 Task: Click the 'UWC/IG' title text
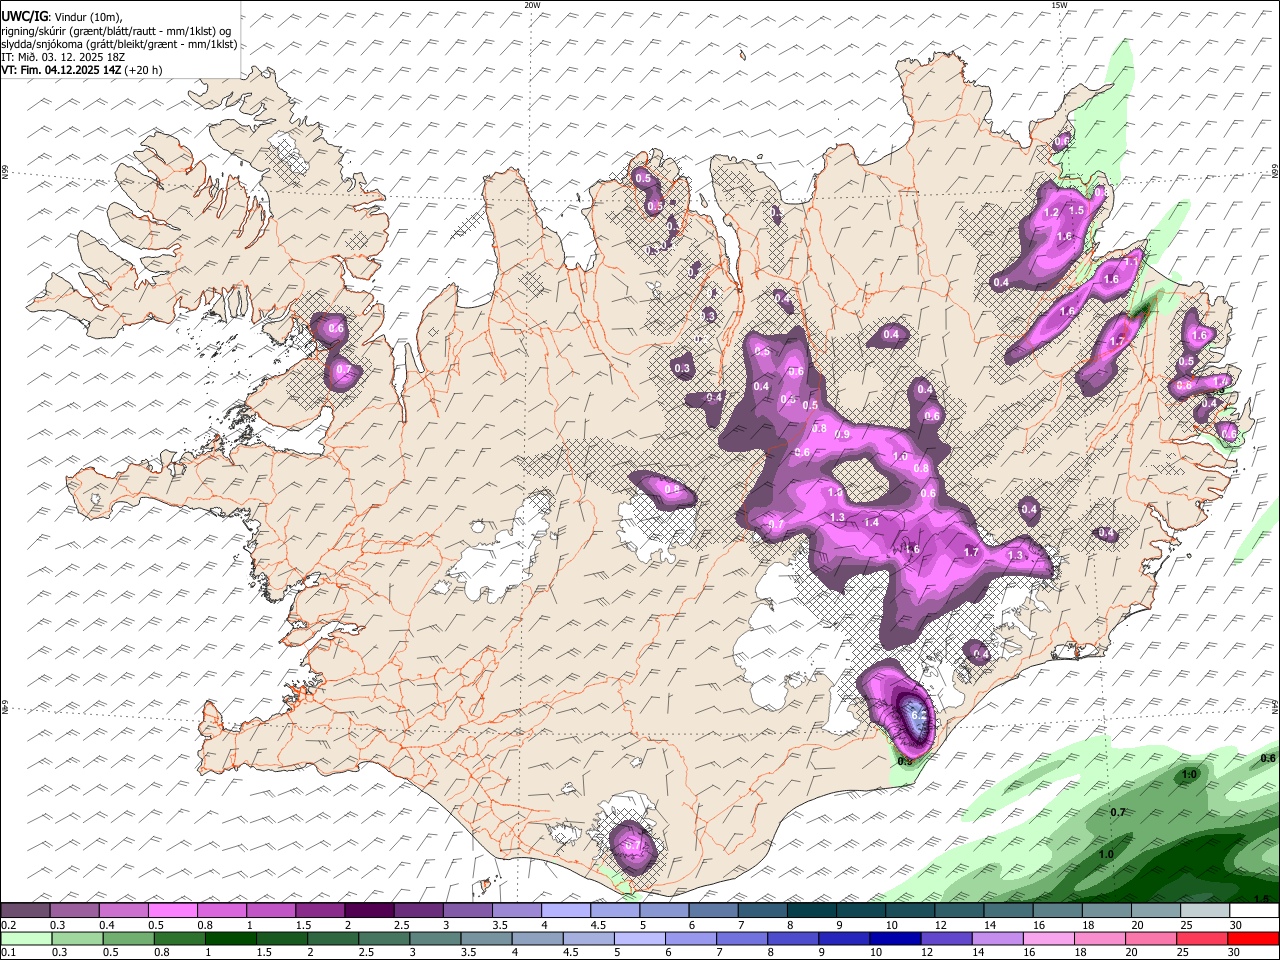tap(25, 16)
